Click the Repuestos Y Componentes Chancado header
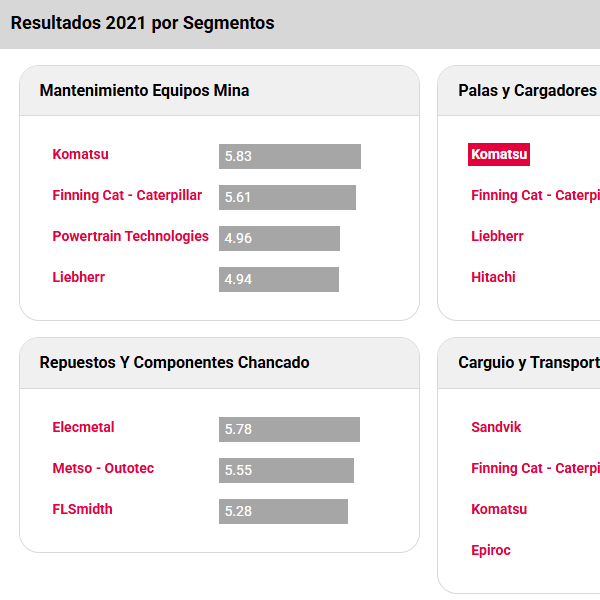600x600 pixels. pos(174,363)
